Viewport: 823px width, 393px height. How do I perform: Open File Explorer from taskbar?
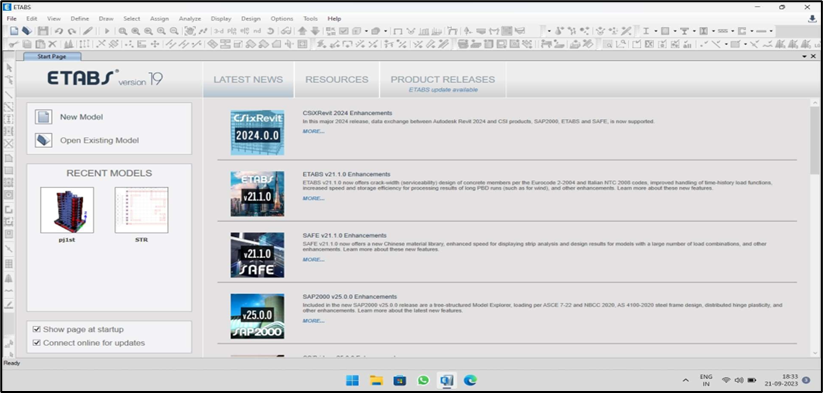376,380
